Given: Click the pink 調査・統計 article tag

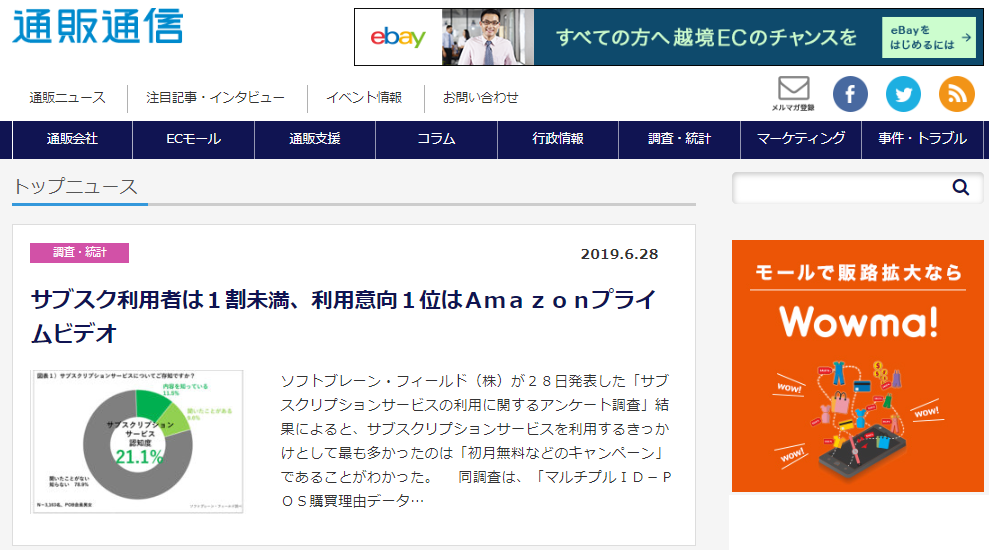Looking at the screenshot, I should [79, 253].
